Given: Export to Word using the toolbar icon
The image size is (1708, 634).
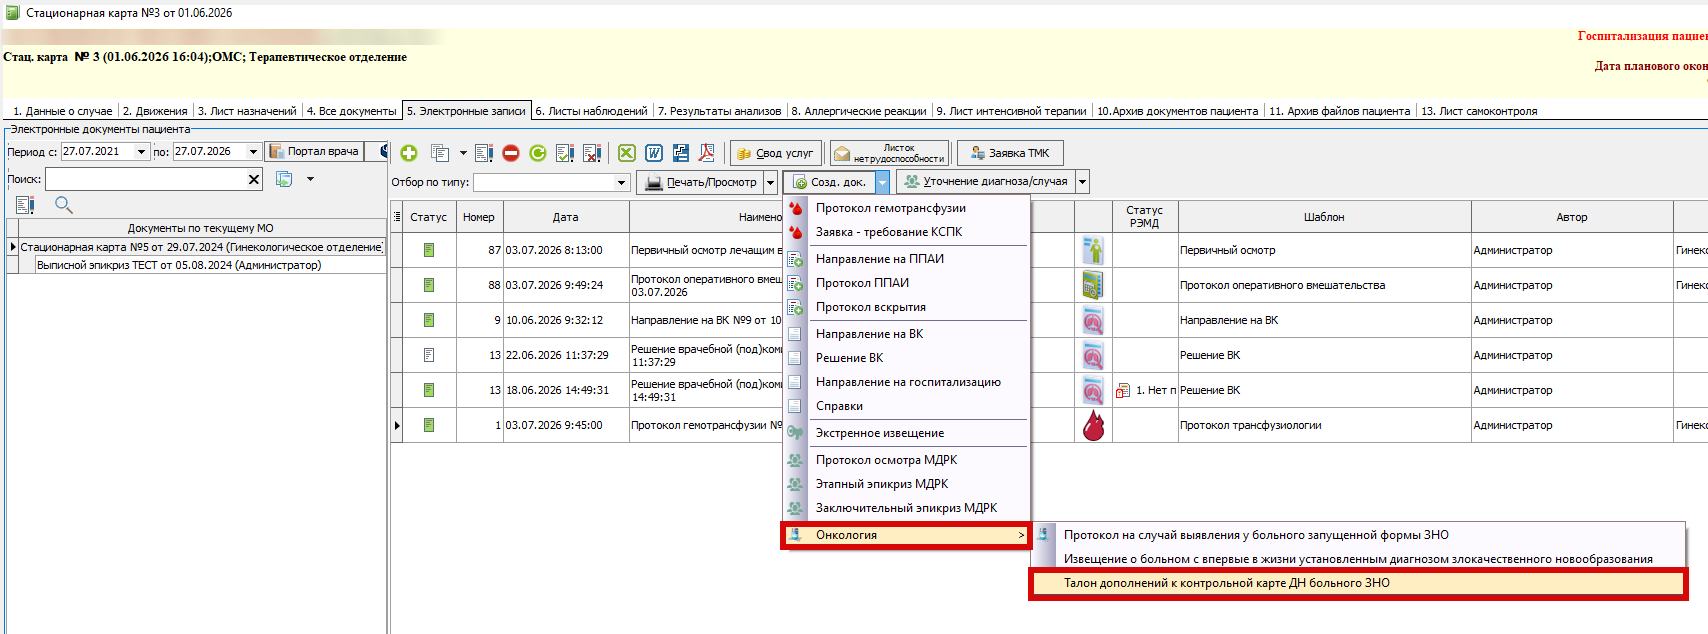Looking at the screenshot, I should pos(654,153).
